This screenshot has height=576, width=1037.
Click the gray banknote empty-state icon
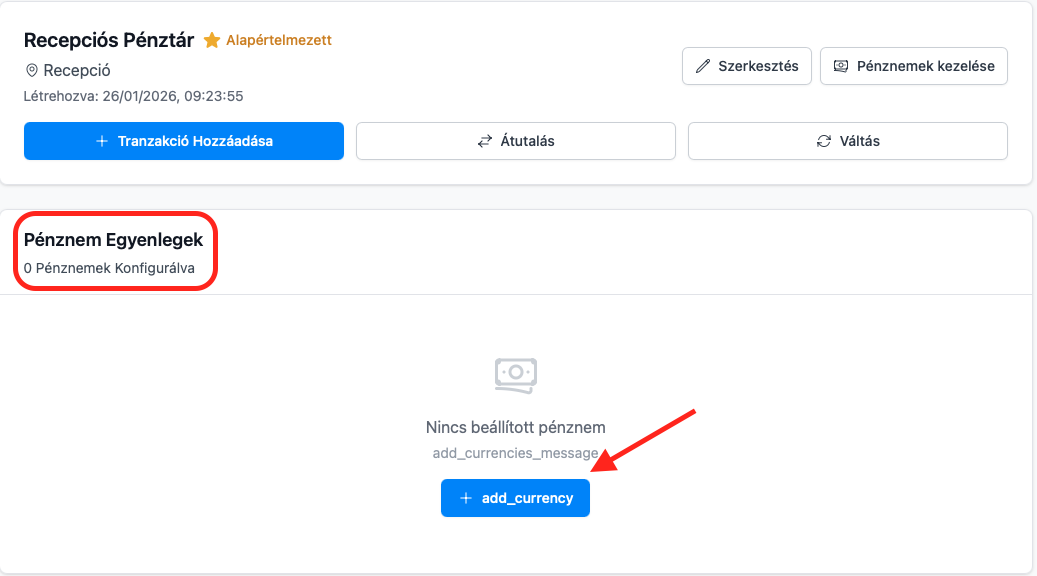[516, 374]
